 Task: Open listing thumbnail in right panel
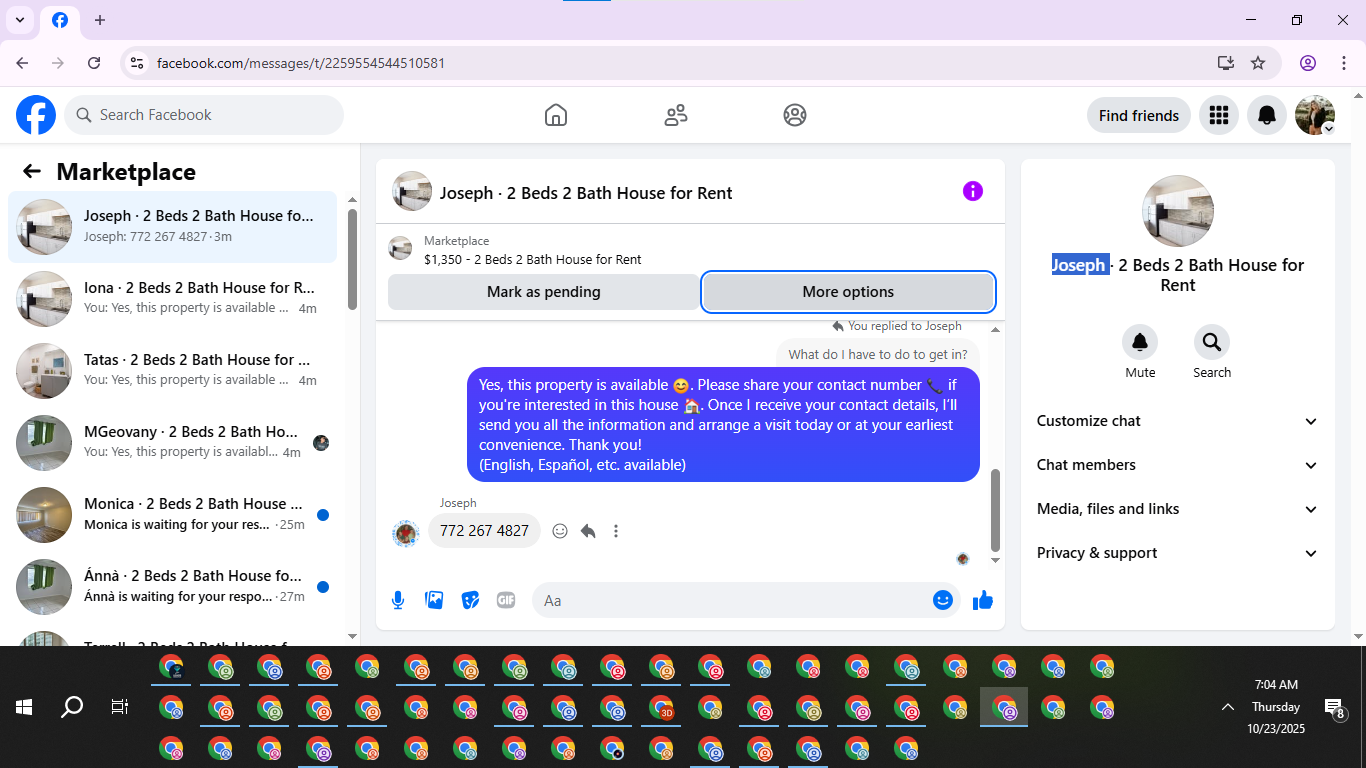(x=1178, y=211)
